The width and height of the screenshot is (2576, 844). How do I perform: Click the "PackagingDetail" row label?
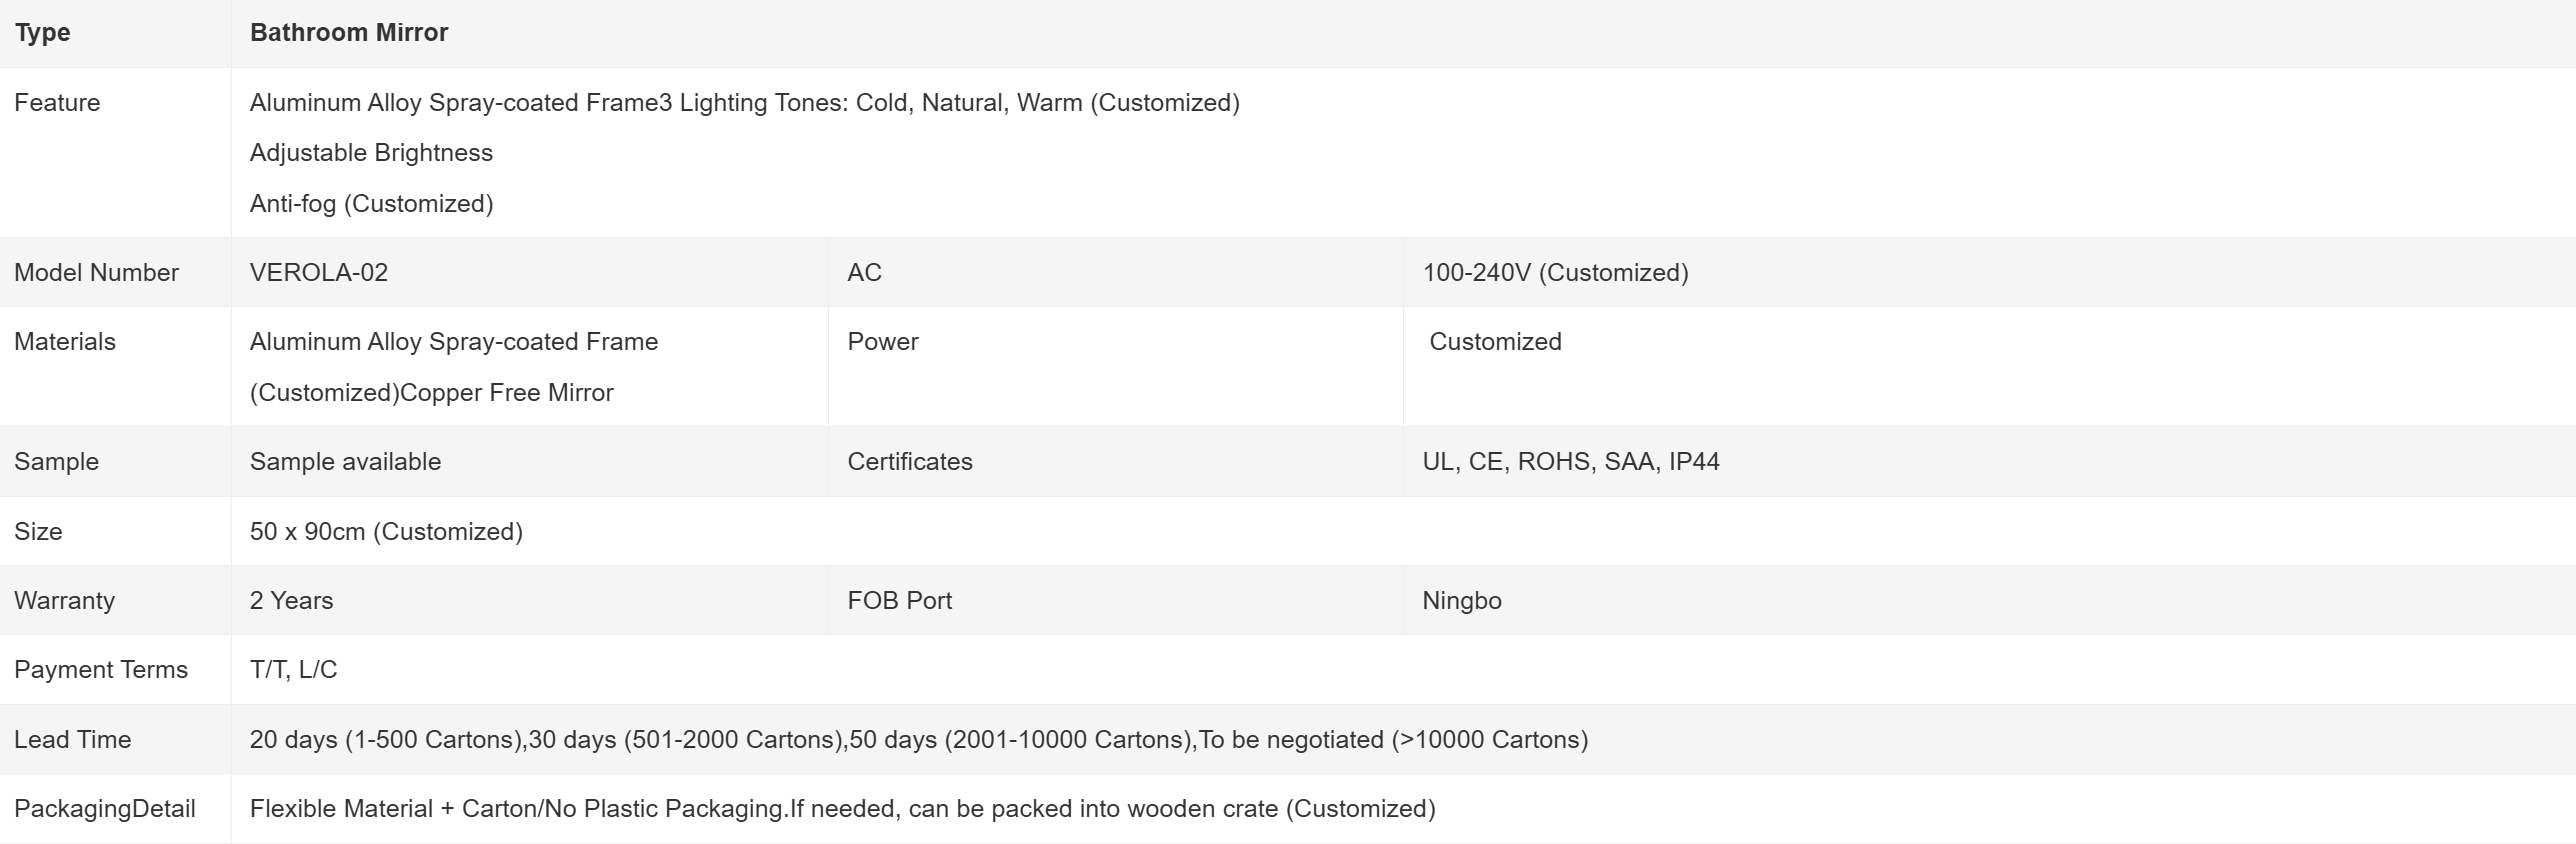coord(105,809)
